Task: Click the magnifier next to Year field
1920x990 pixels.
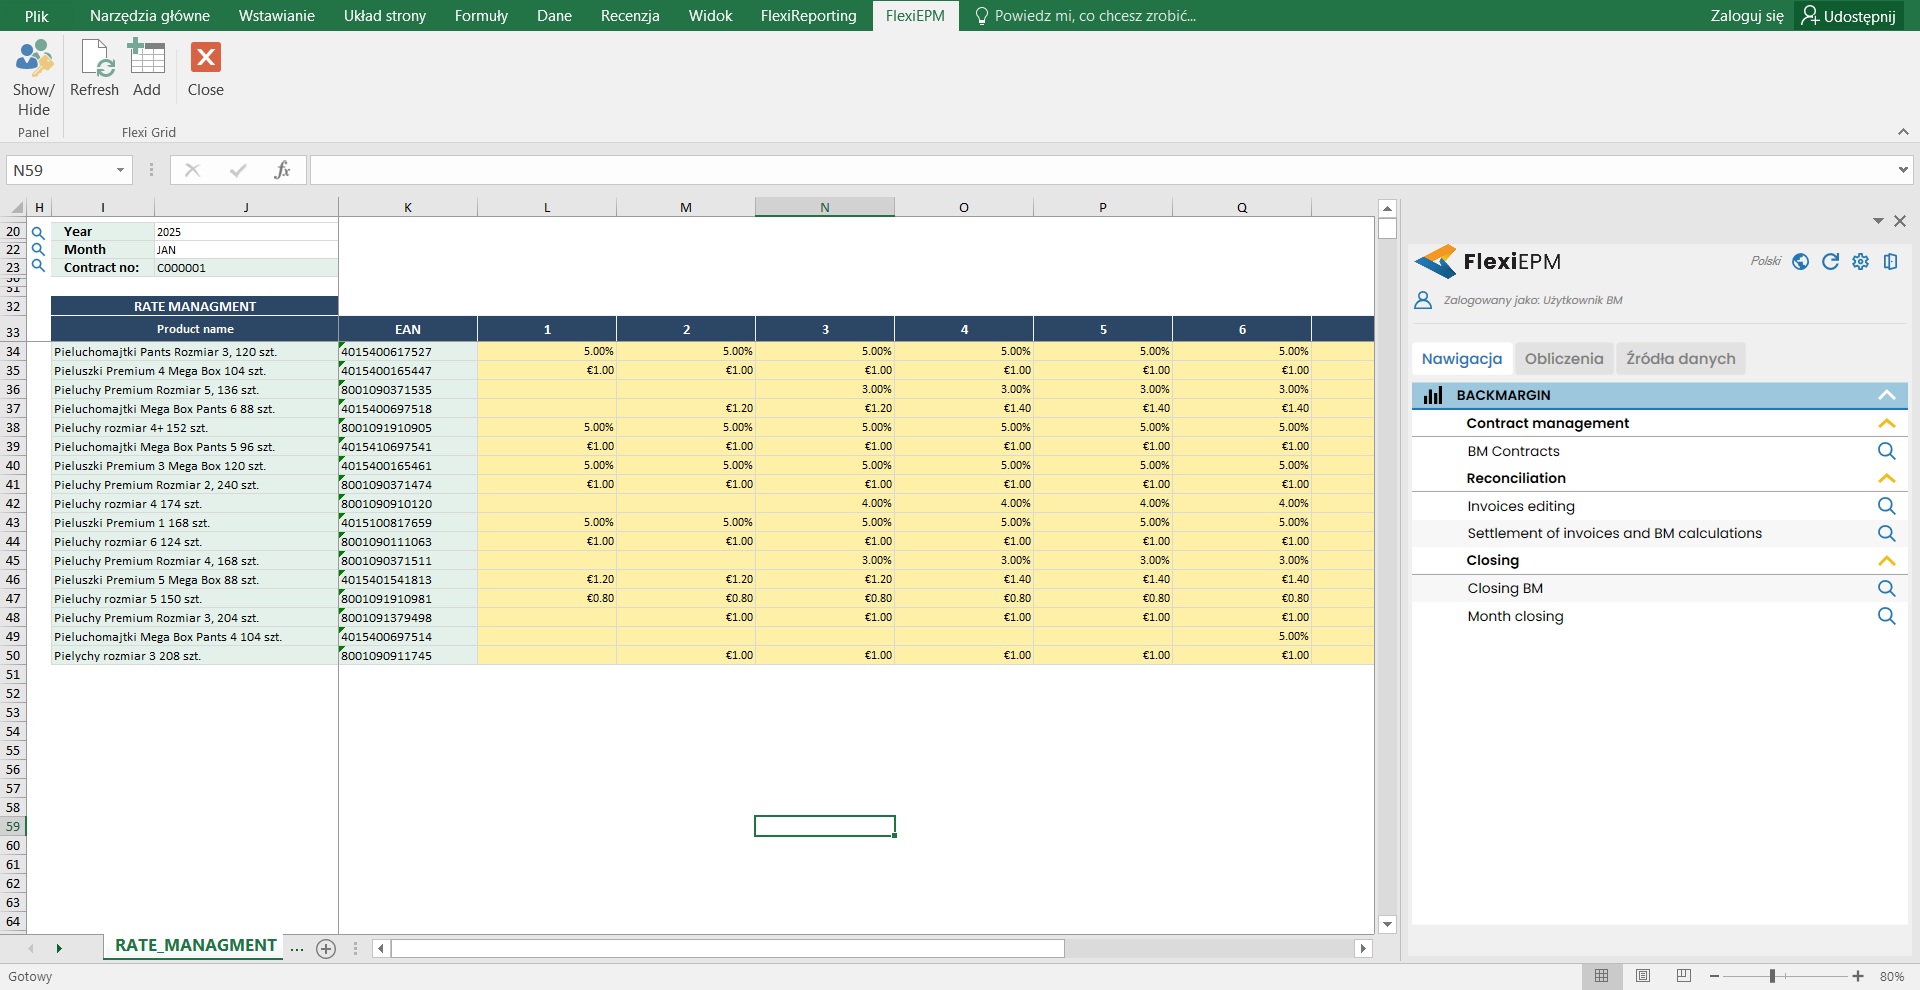Action: point(38,232)
